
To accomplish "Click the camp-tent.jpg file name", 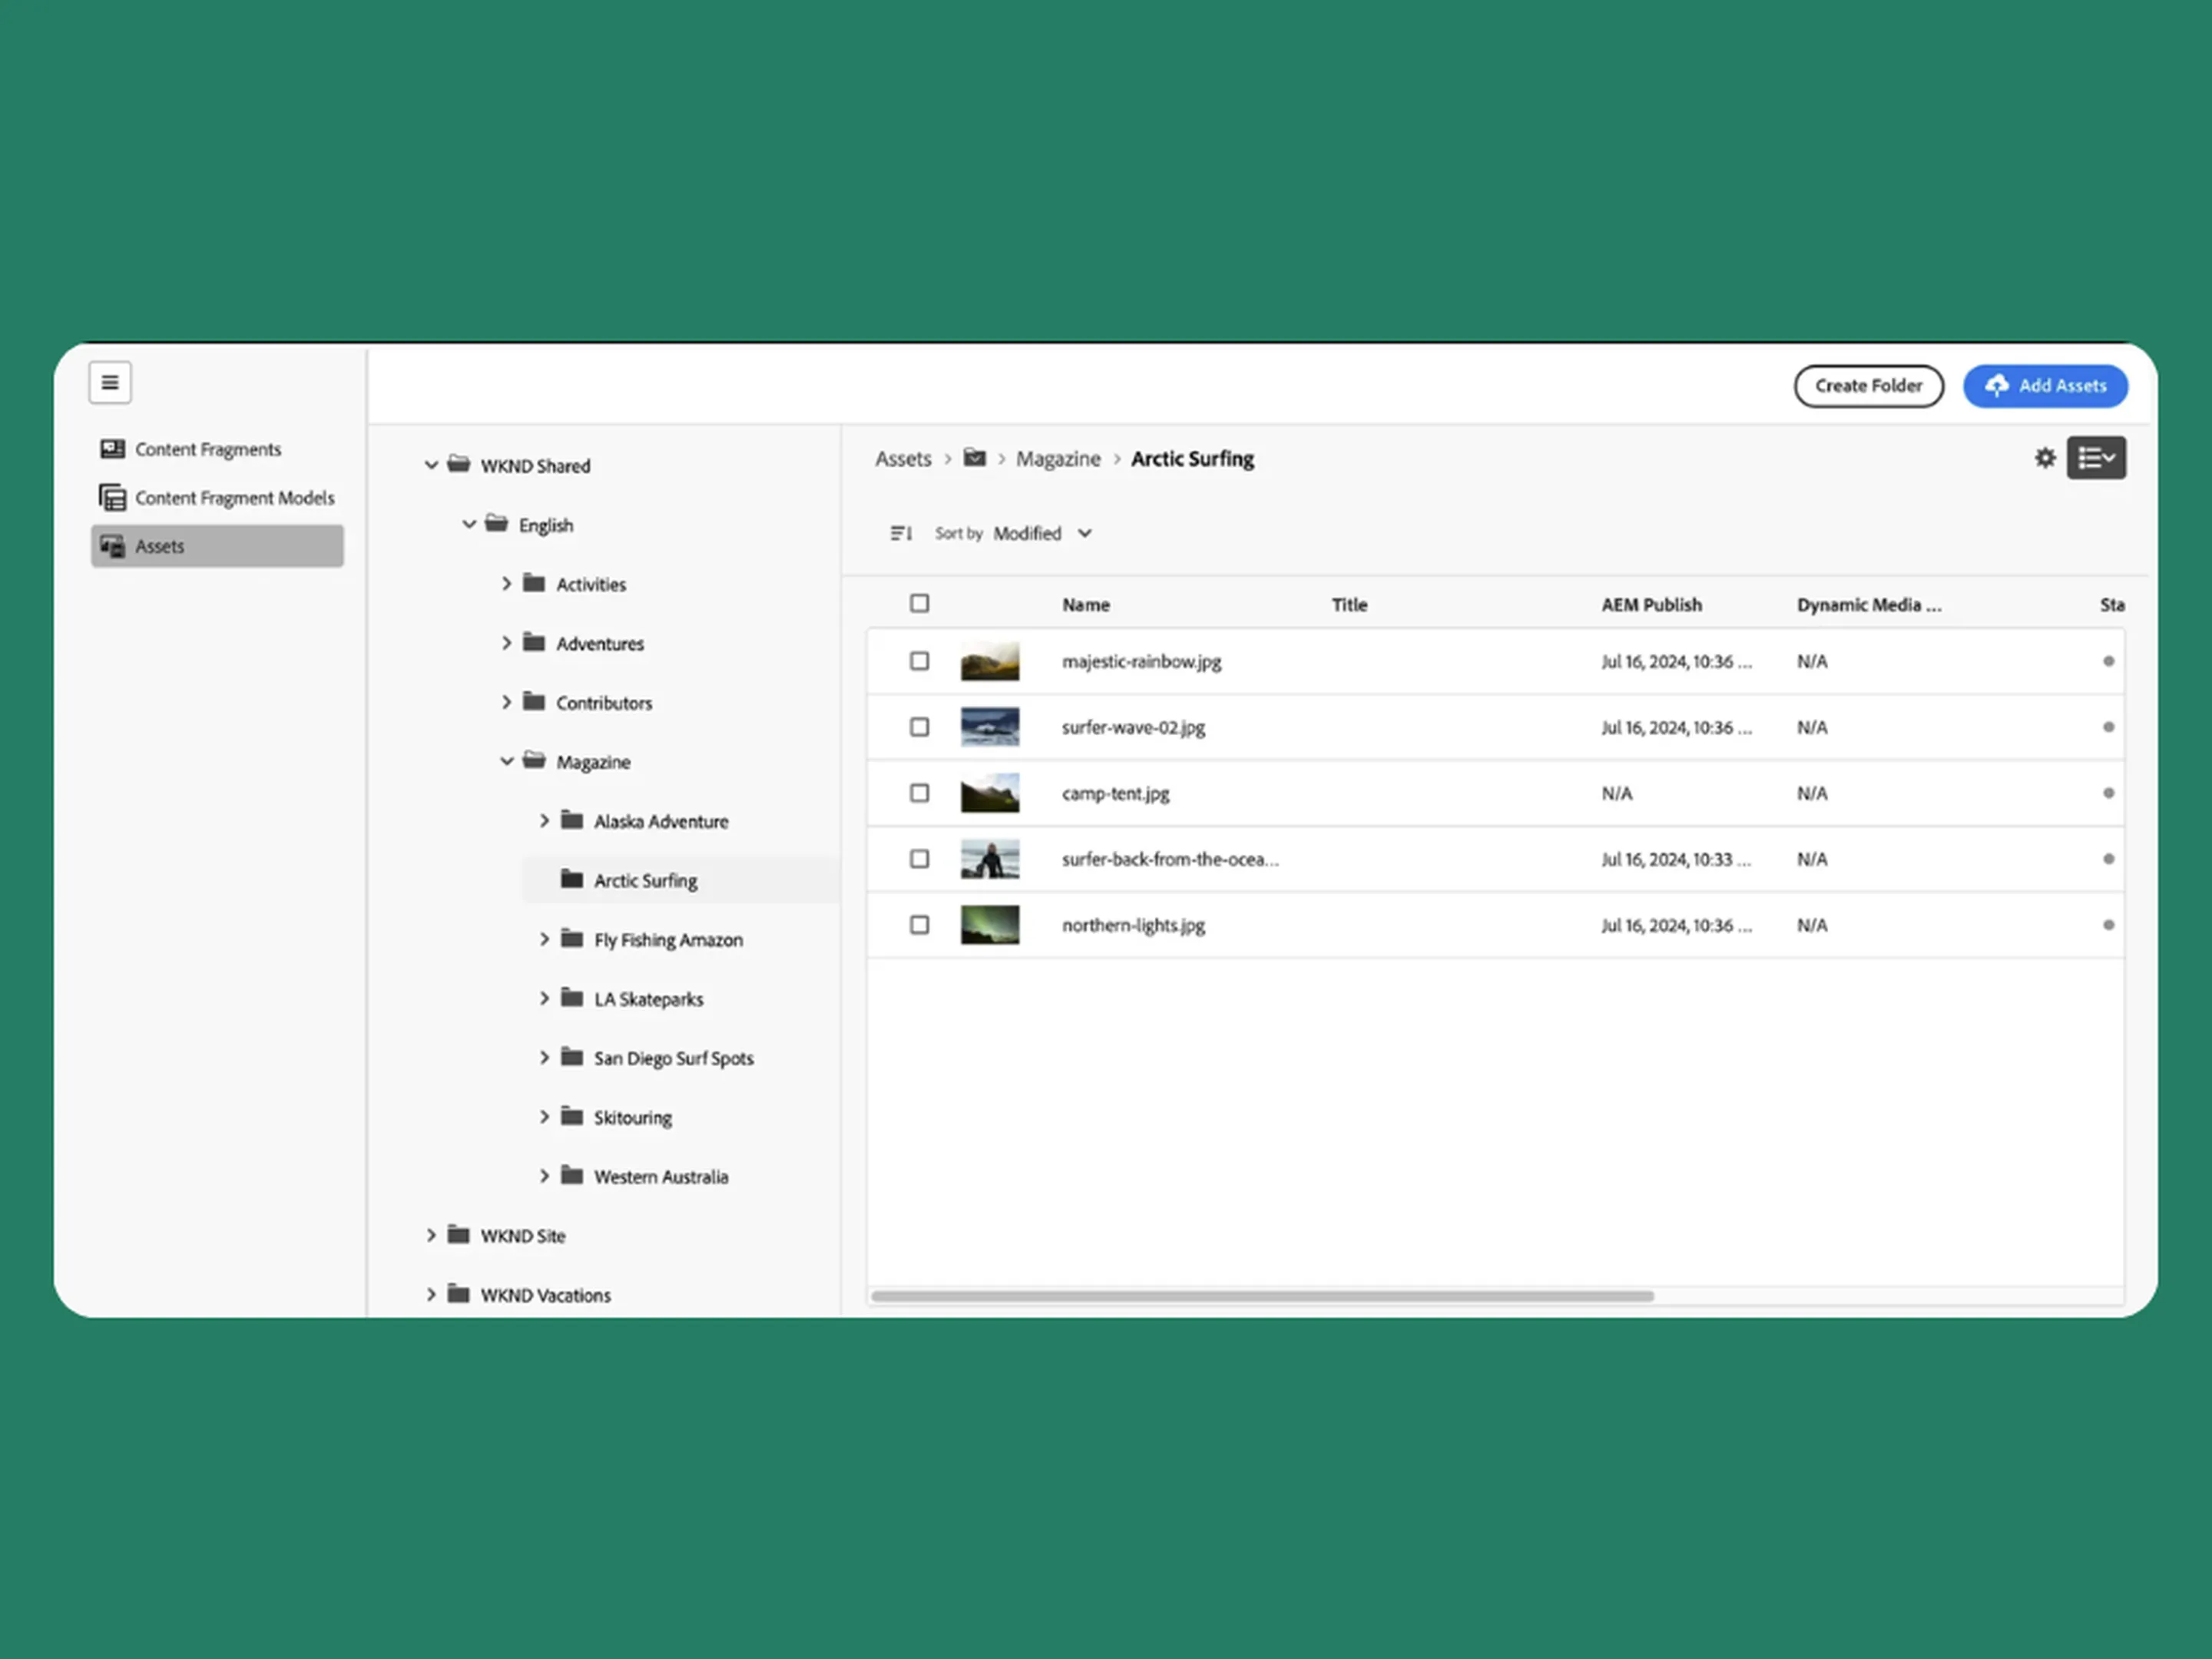I will pyautogui.click(x=1115, y=794).
